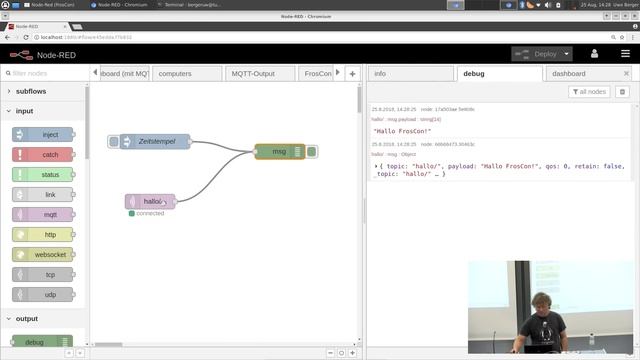Focus the filter nodes search field
Image resolution: width=640 pixels, height=360 pixels.
[x=45, y=73]
